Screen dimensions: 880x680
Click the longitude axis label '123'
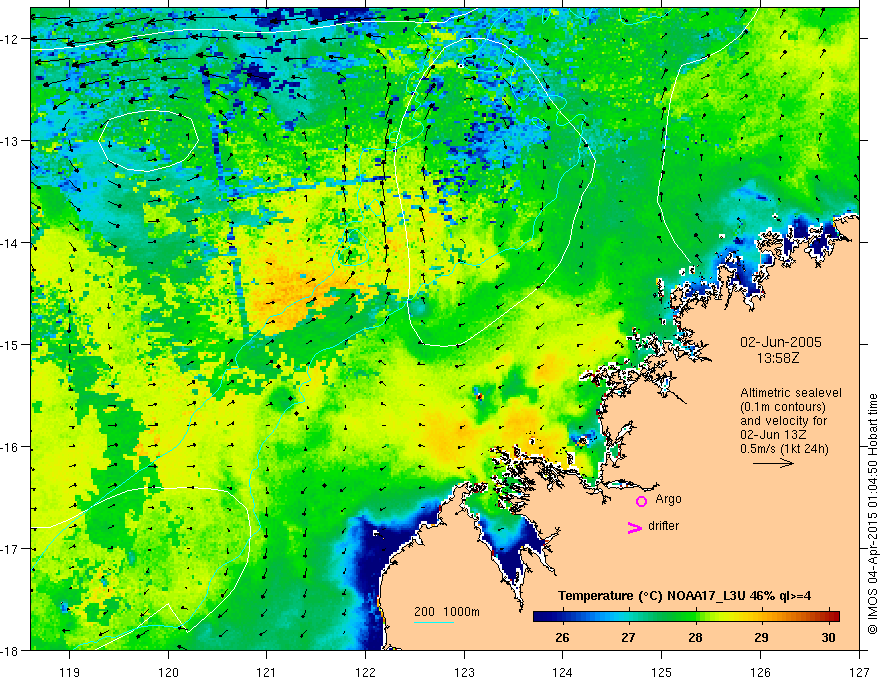[x=464, y=672]
